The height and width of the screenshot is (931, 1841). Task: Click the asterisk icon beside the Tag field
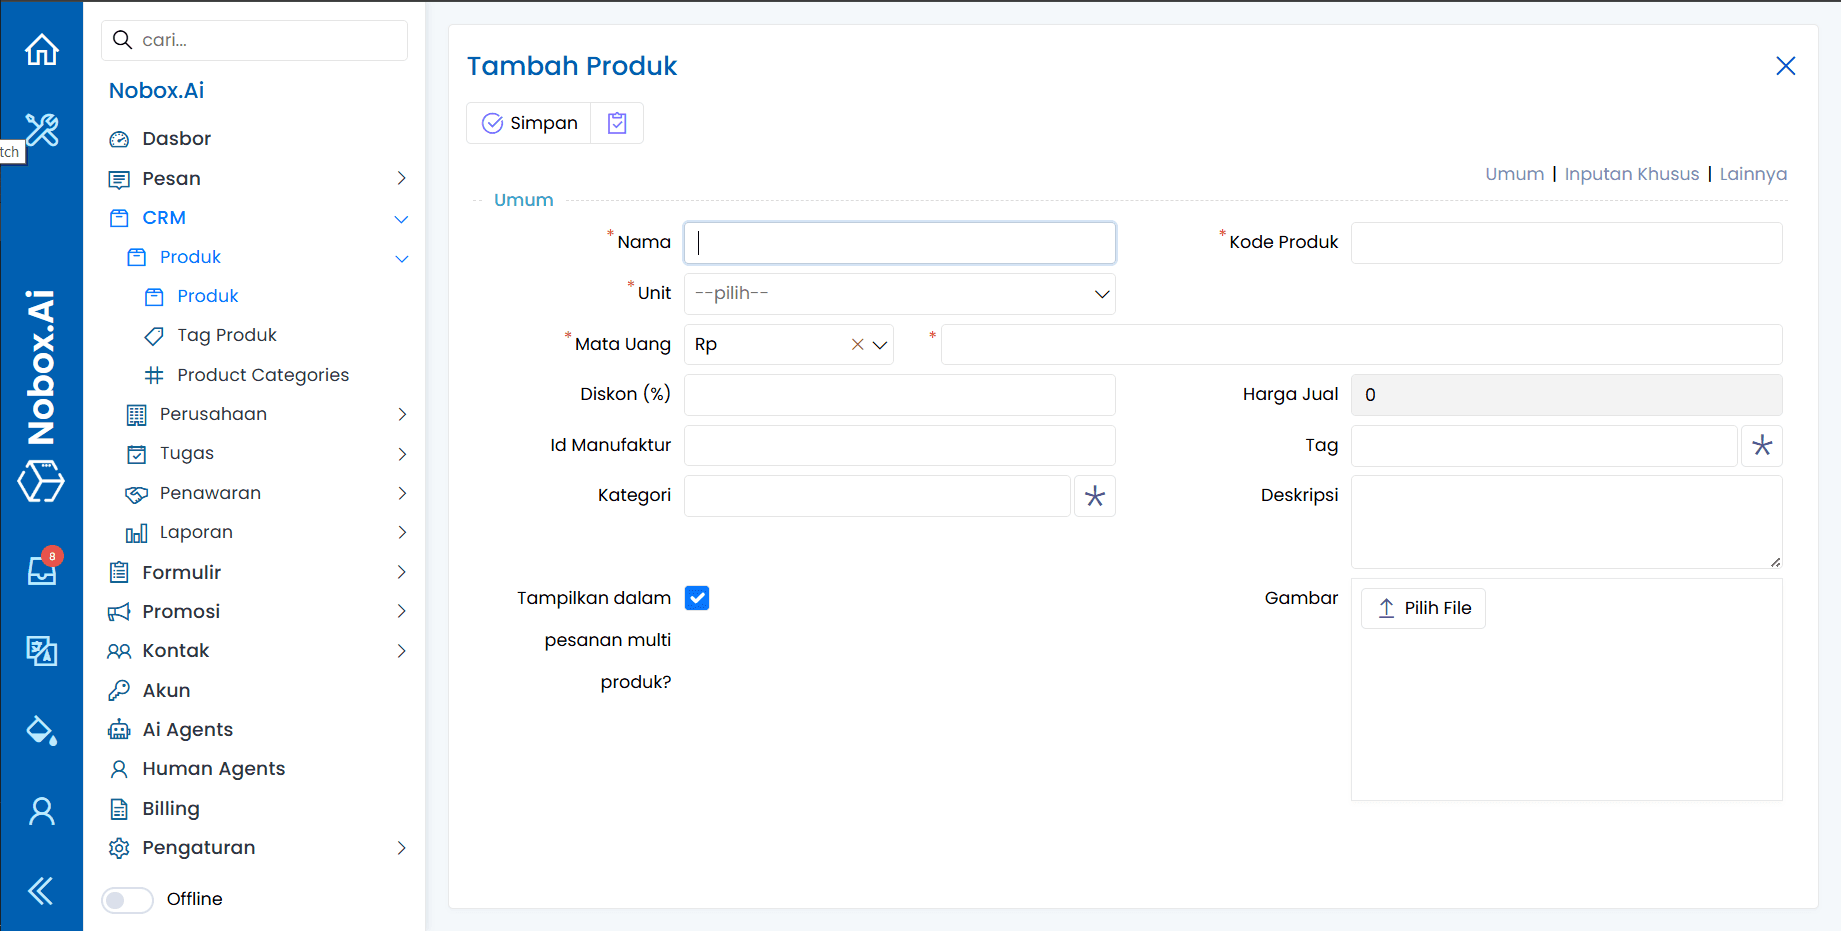tap(1762, 445)
